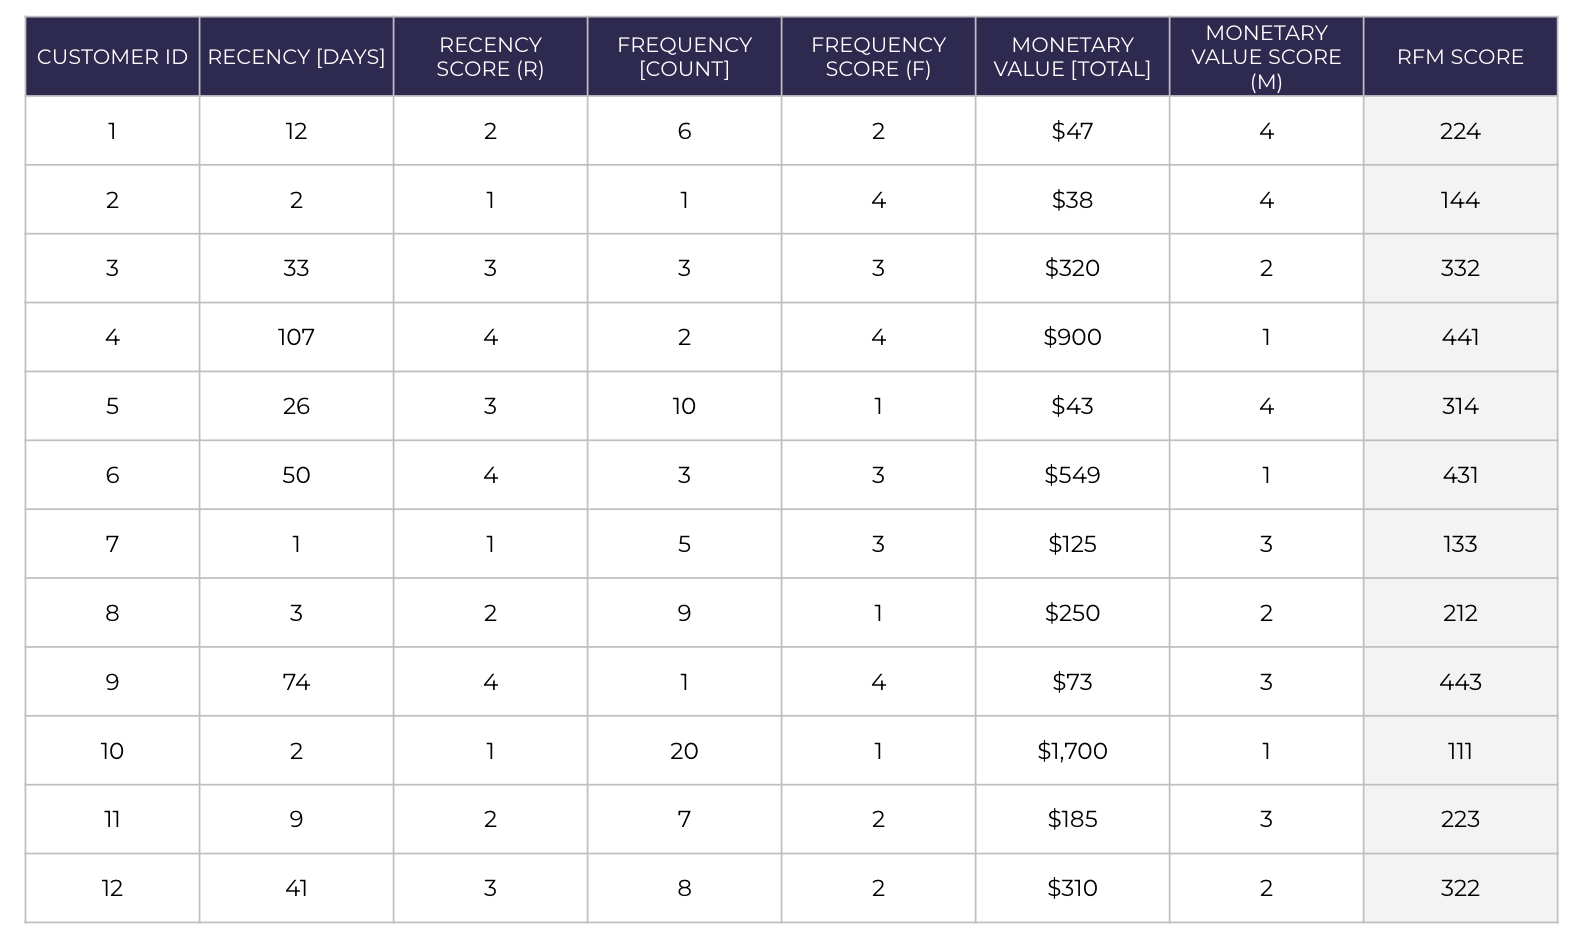Click the MONETARY VALUE [TOTAL] header

coord(1072,57)
